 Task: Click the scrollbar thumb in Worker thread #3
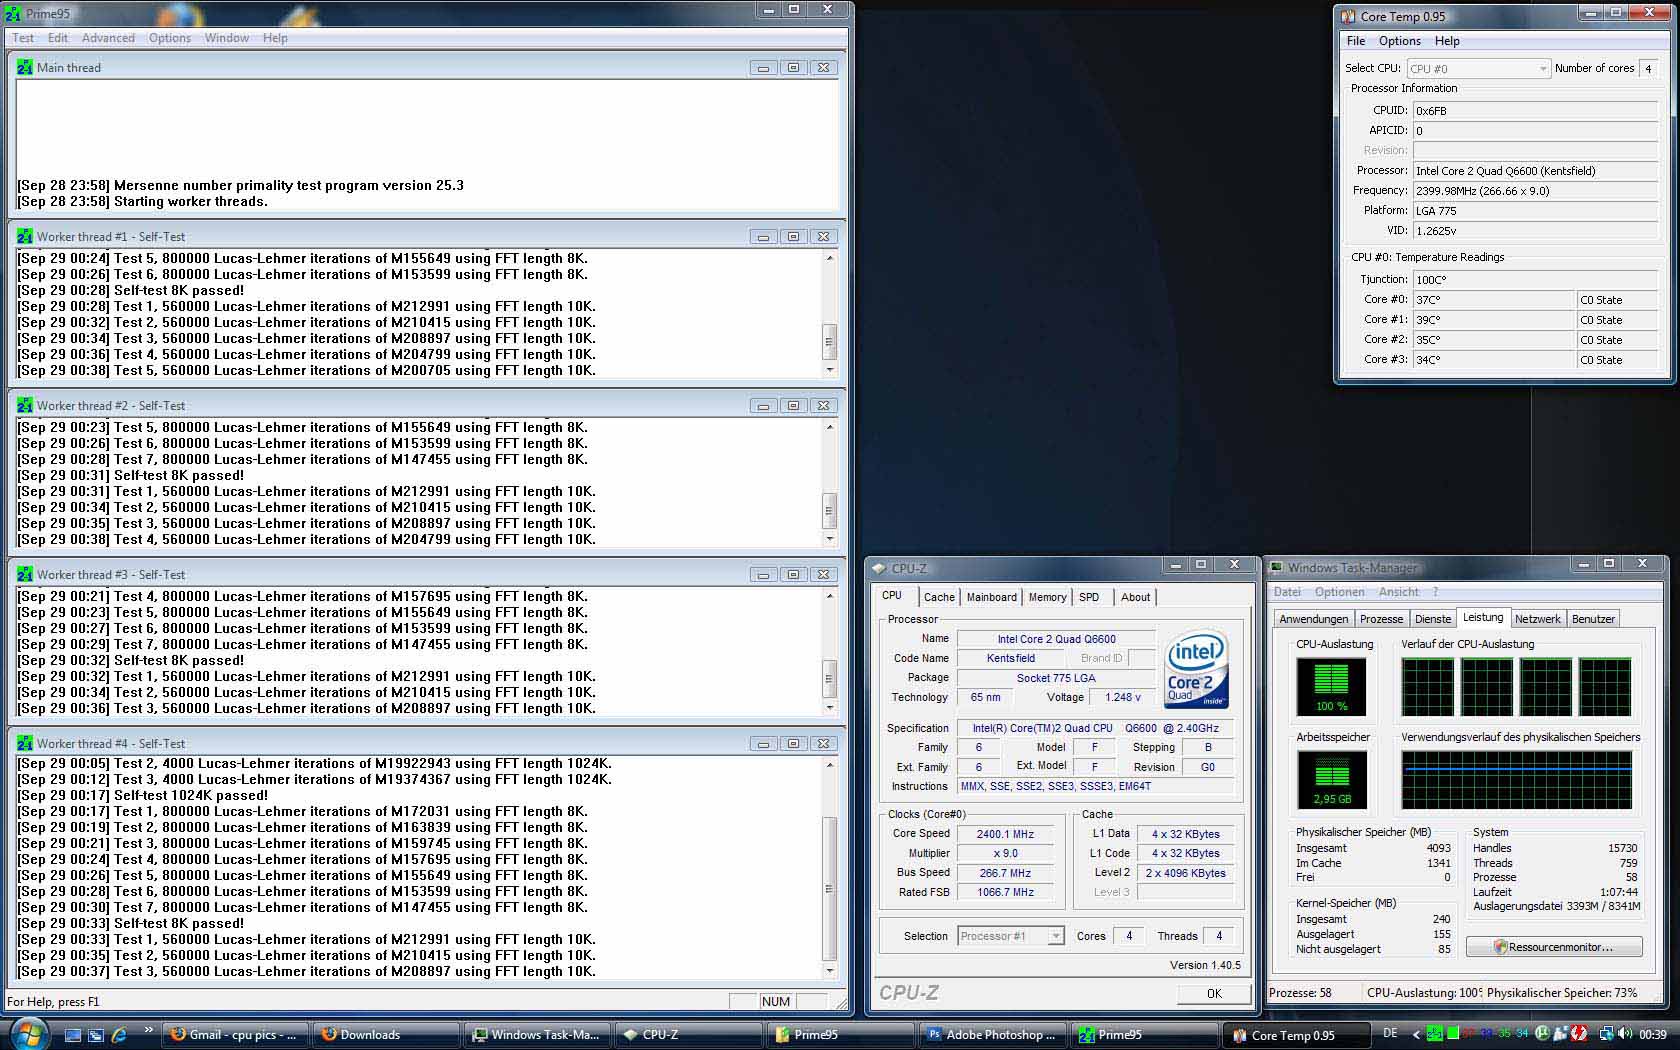[828, 677]
